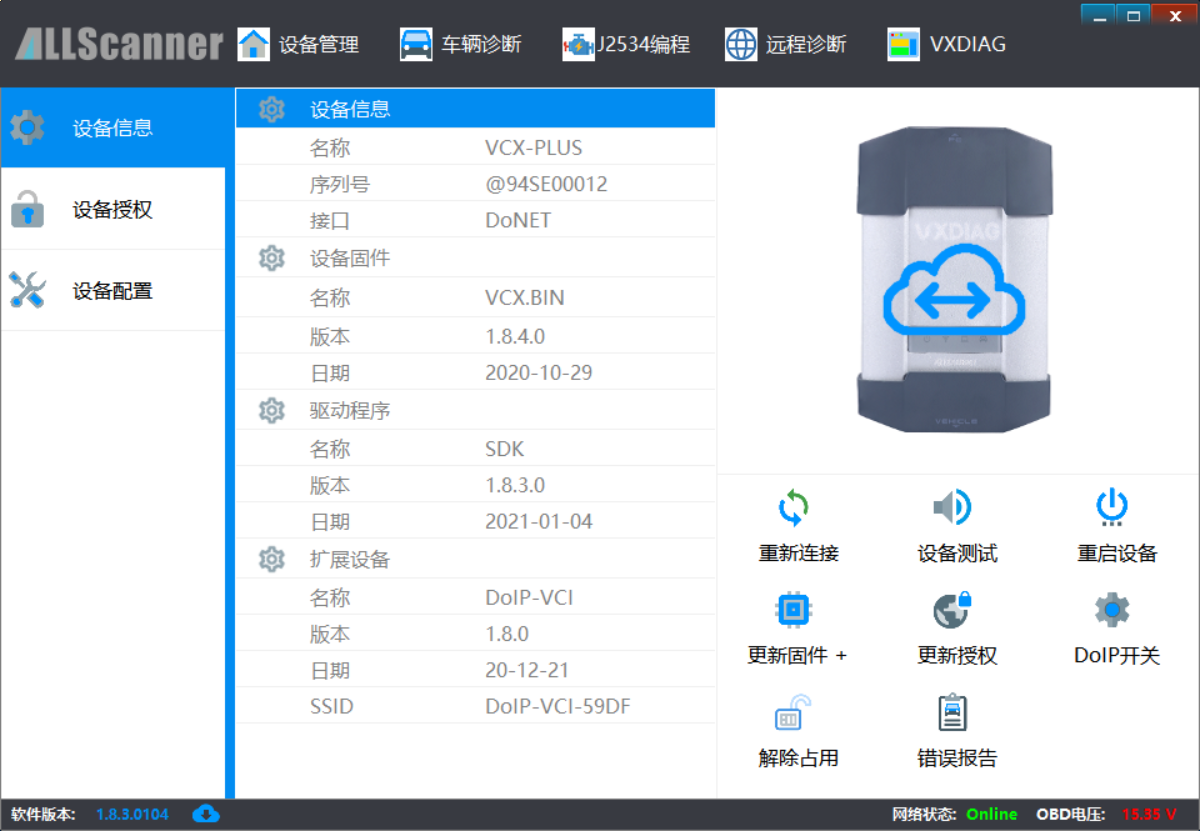Click the firmware date 2020-10-29
The width and height of the screenshot is (1200, 831).
539,372
